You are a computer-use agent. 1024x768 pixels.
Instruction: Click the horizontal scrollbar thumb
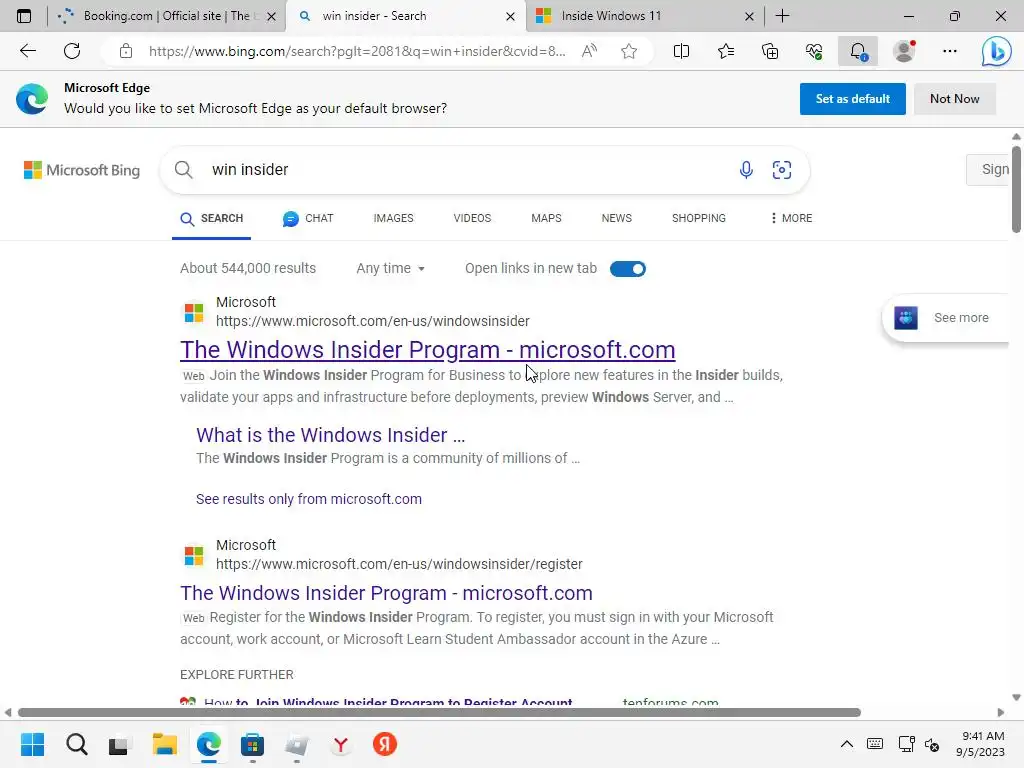(439, 712)
